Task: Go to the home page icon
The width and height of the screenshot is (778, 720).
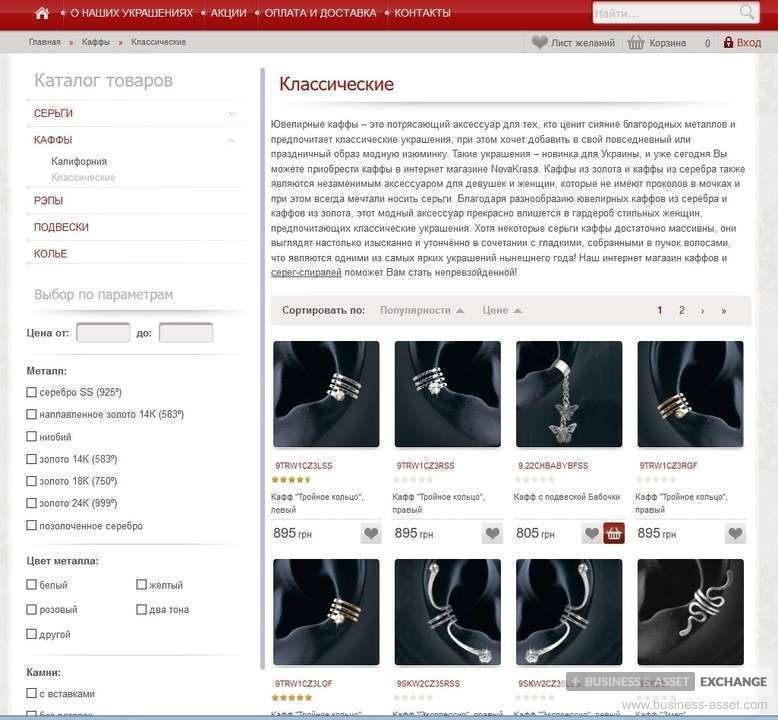Action: [42, 13]
